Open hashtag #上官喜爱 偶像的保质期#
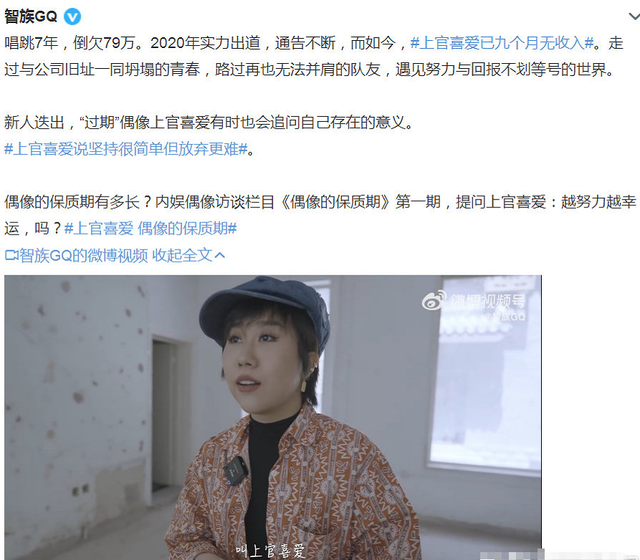 click(151, 229)
